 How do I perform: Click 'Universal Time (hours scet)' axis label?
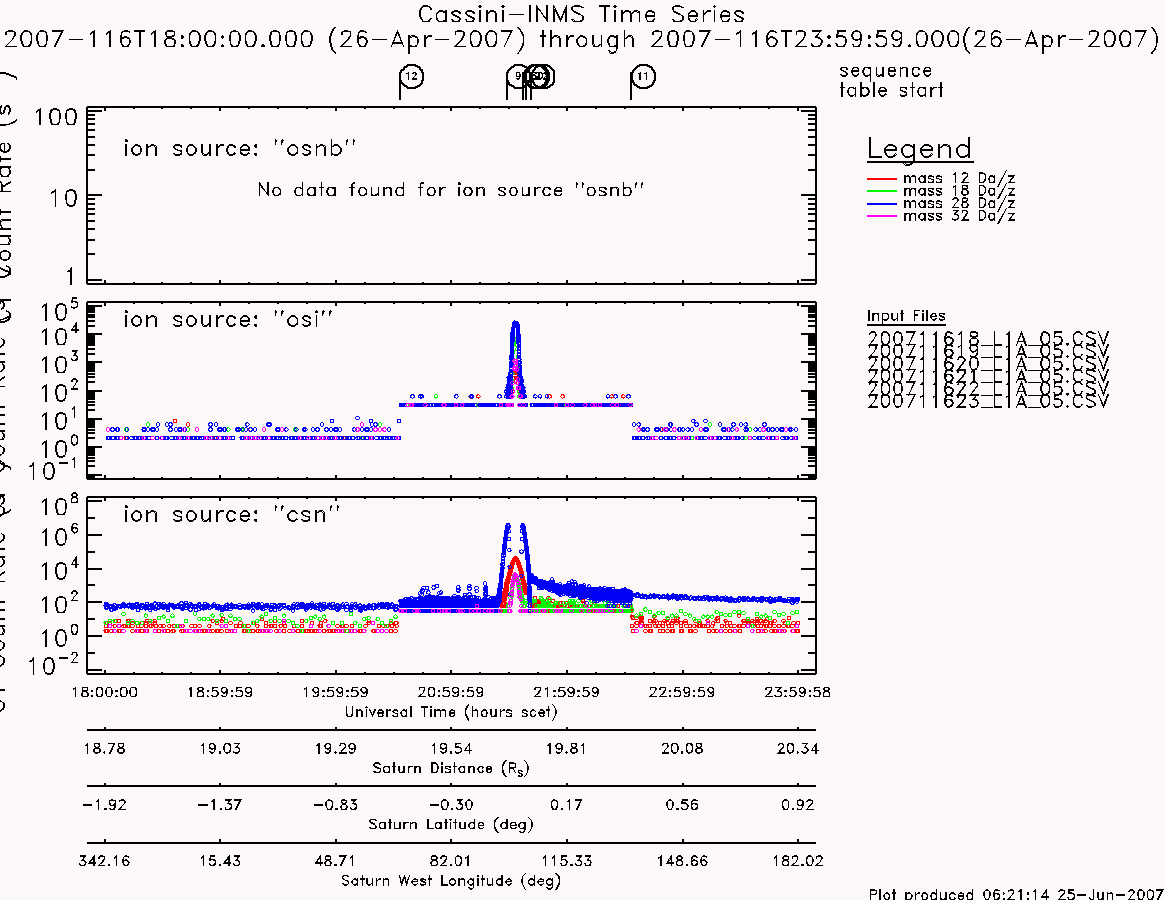click(451, 712)
